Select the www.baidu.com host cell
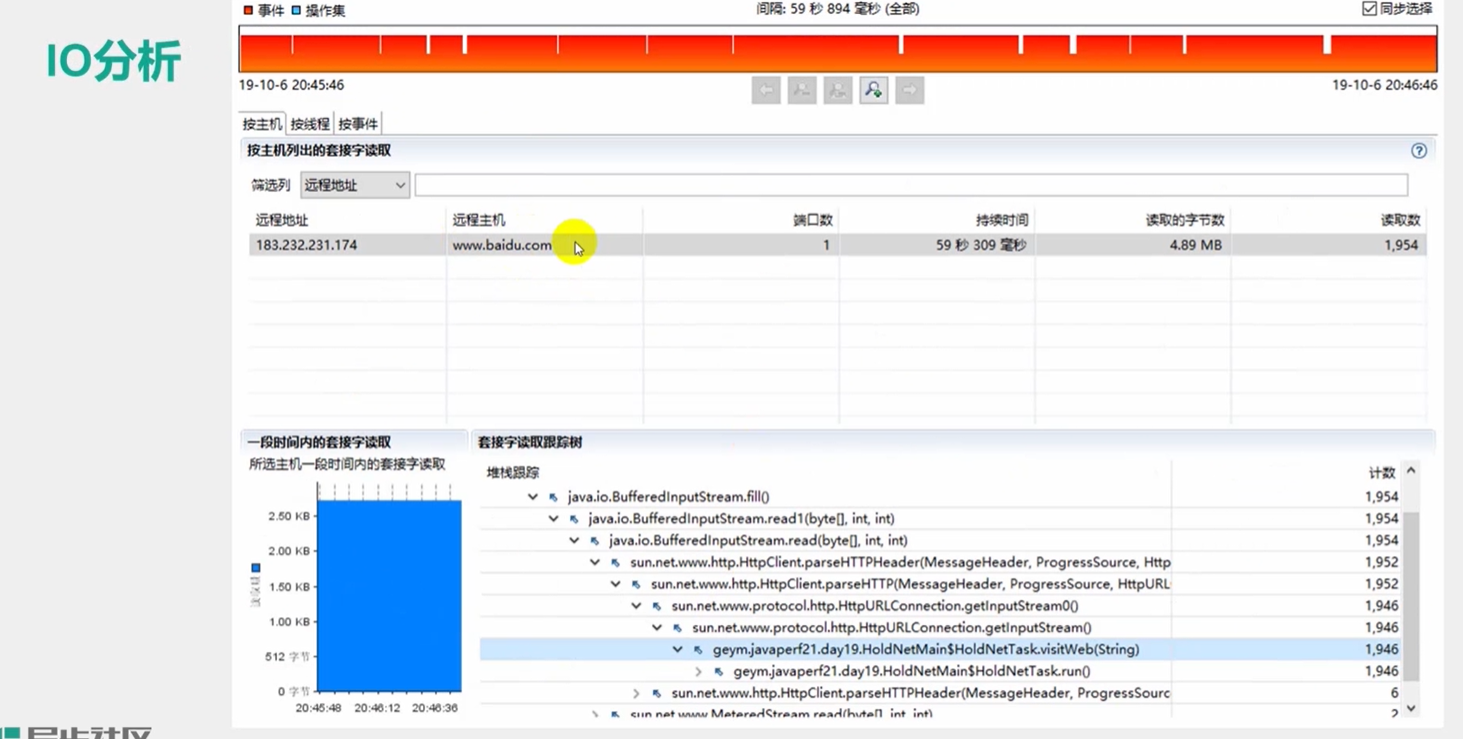The image size is (1463, 739). (502, 245)
